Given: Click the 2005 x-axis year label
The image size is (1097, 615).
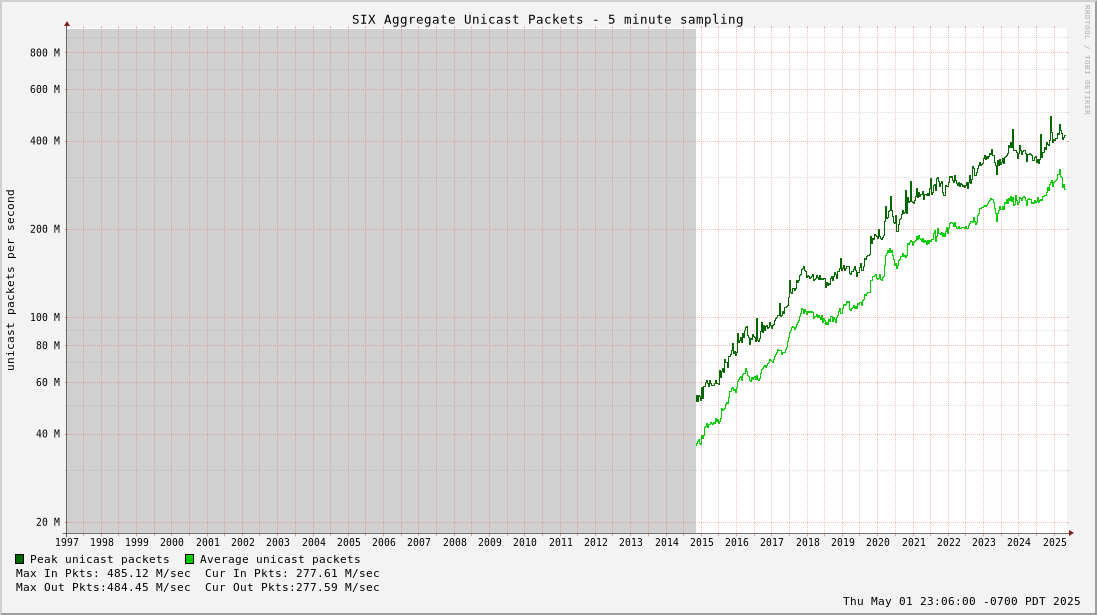Looking at the screenshot, I should click(x=348, y=542).
